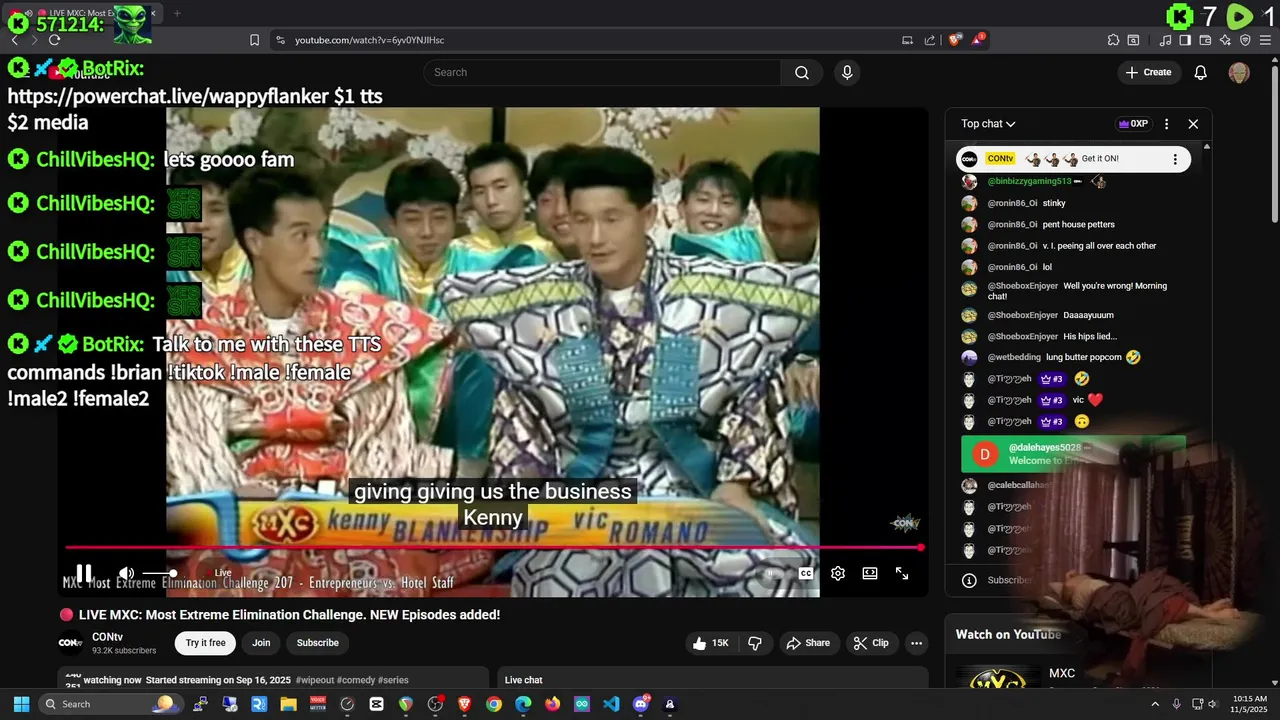
Task: Open video player settings gear
Action: (838, 573)
